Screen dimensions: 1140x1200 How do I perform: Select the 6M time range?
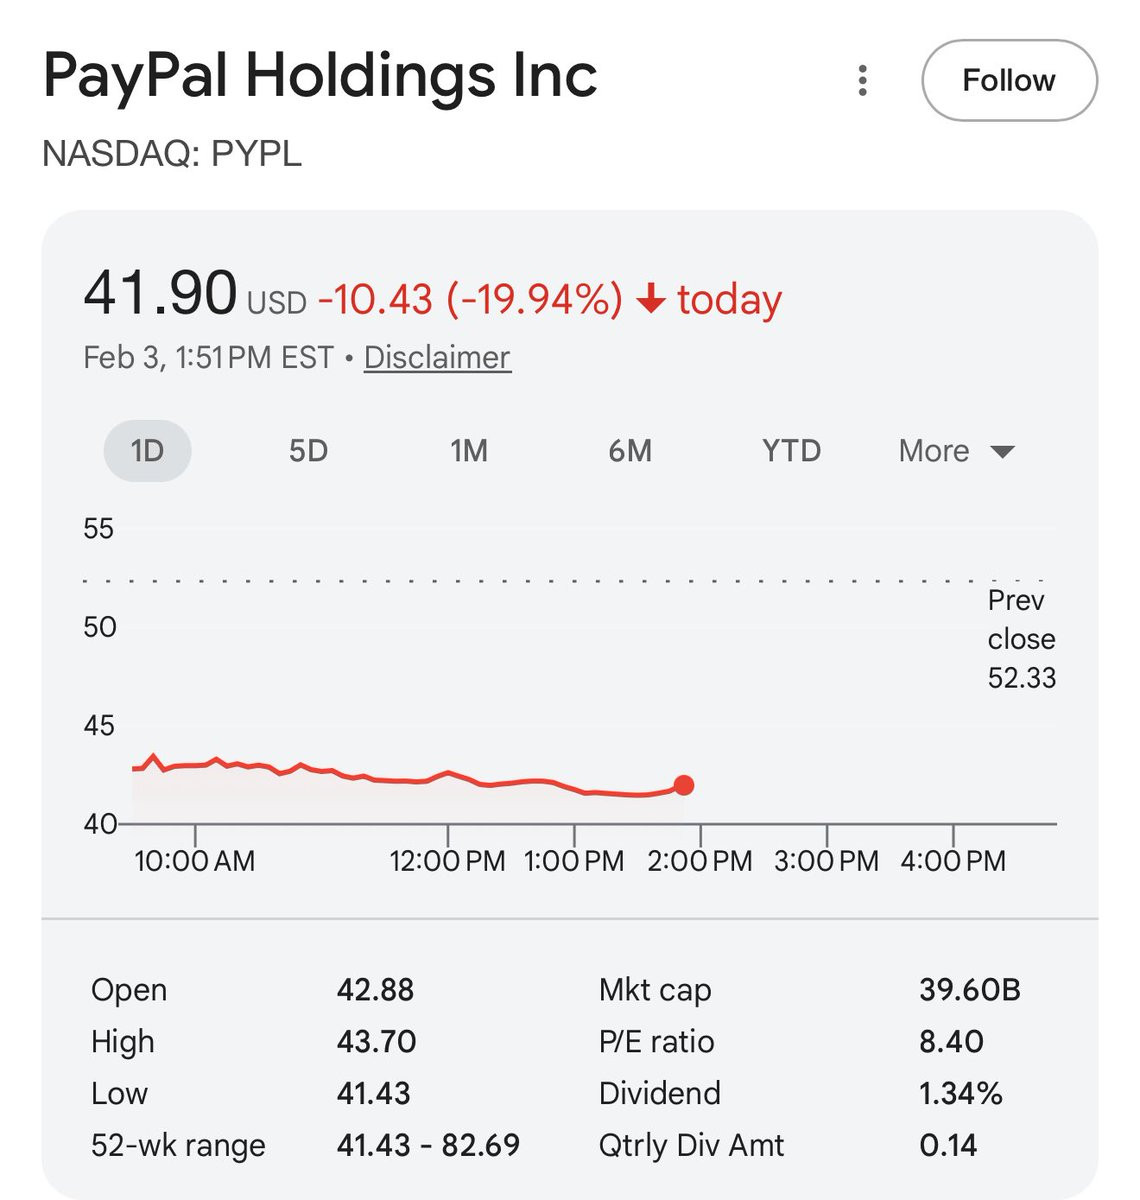[x=630, y=451]
